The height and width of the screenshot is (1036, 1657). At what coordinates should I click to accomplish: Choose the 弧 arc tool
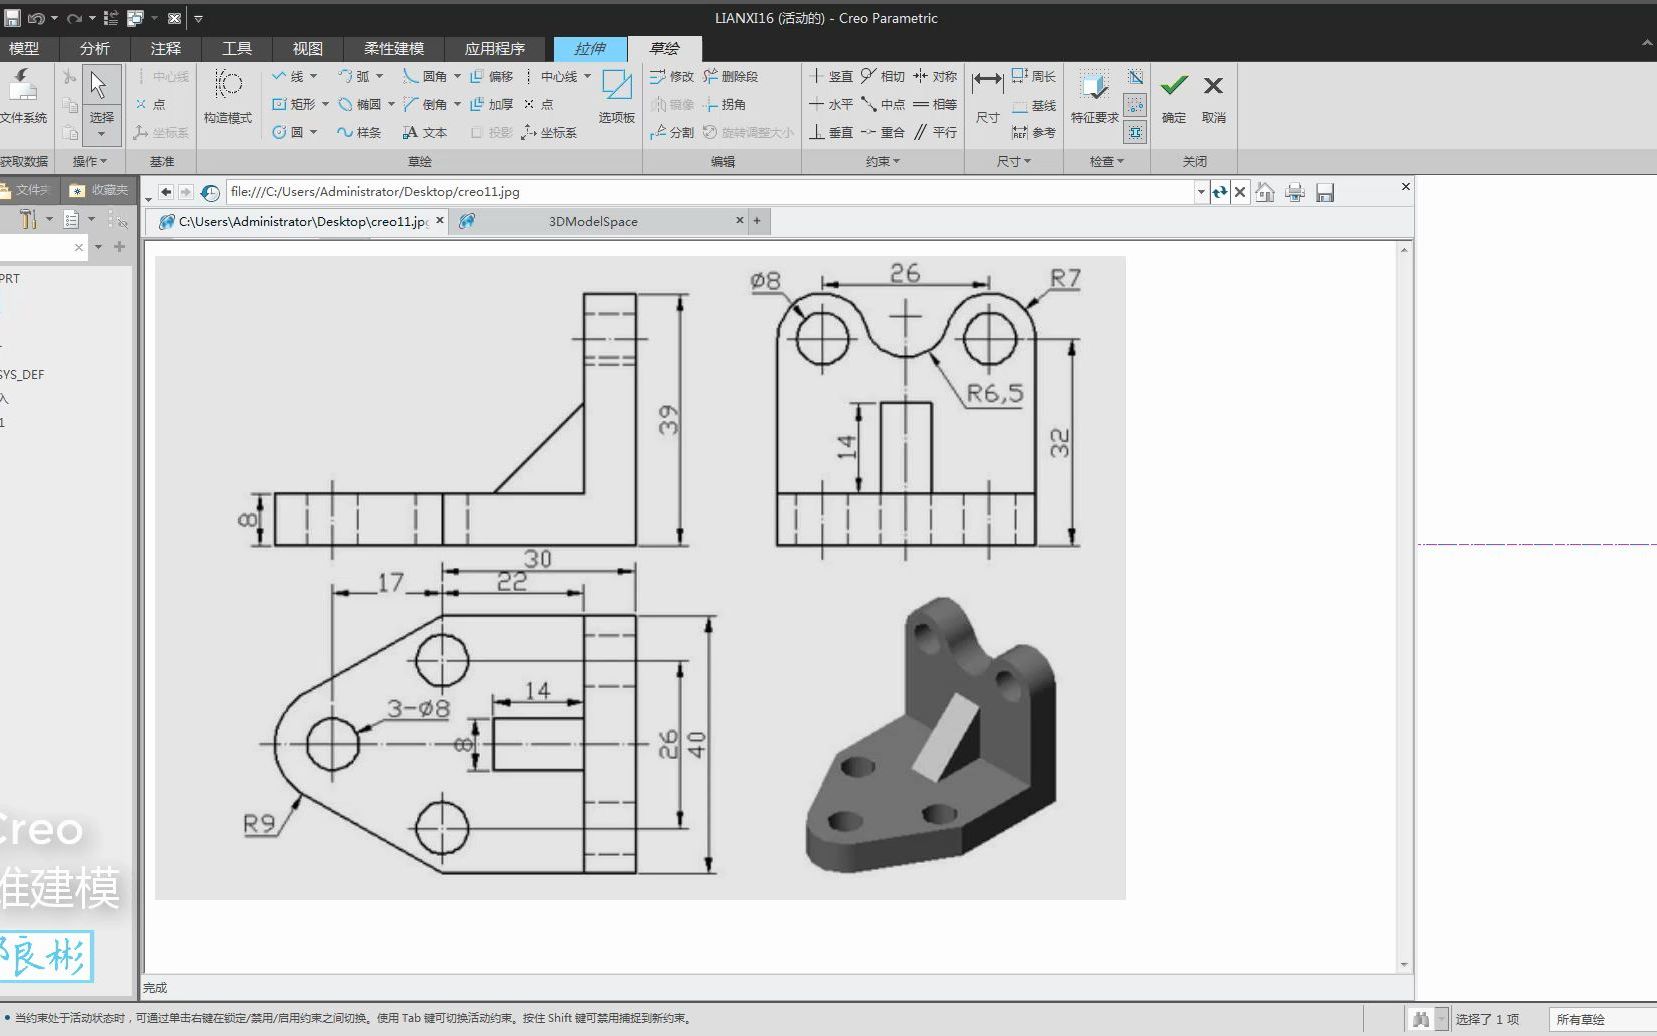(x=354, y=76)
